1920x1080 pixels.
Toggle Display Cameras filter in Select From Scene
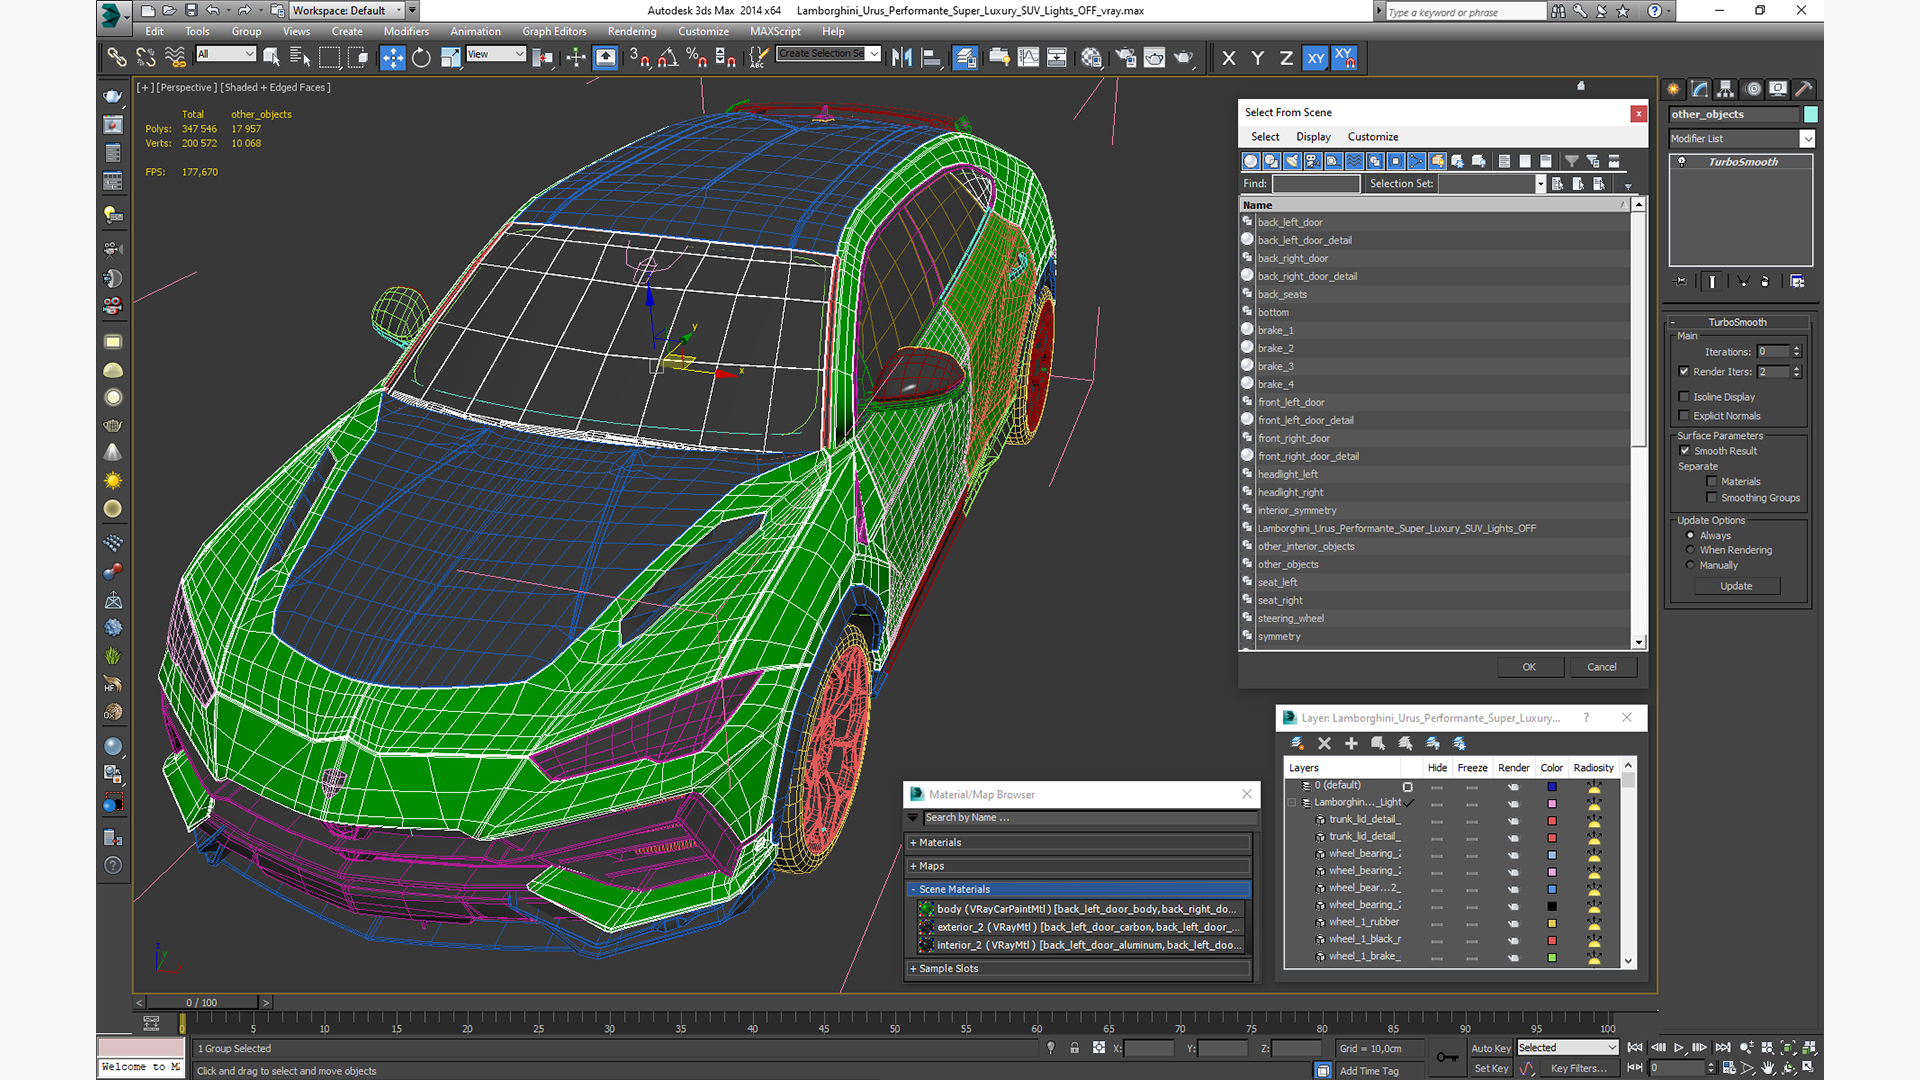tap(1313, 161)
